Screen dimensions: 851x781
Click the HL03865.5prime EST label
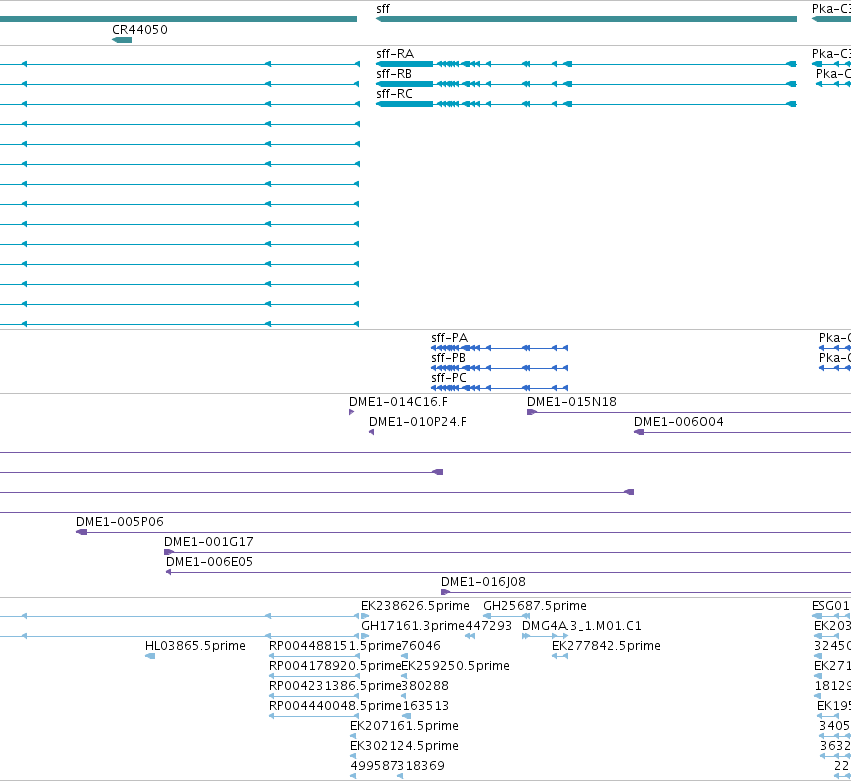coord(195,646)
